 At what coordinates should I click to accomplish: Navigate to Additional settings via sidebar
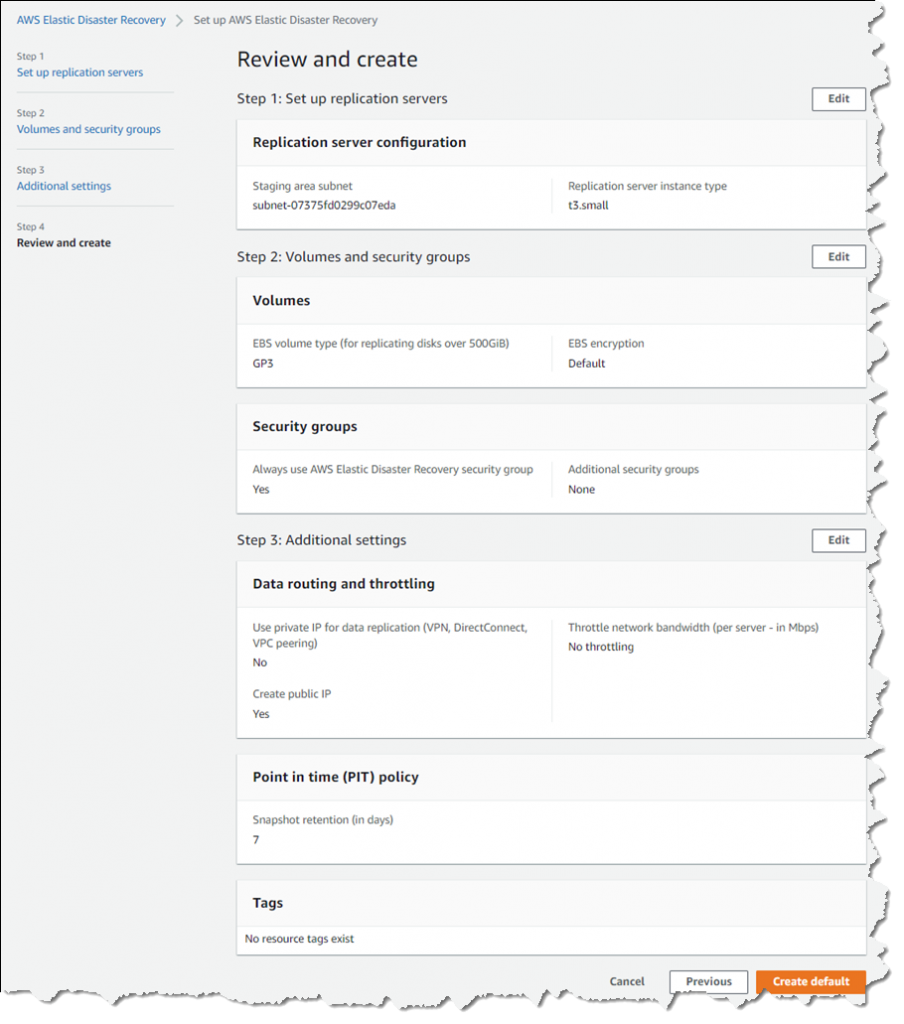point(63,186)
